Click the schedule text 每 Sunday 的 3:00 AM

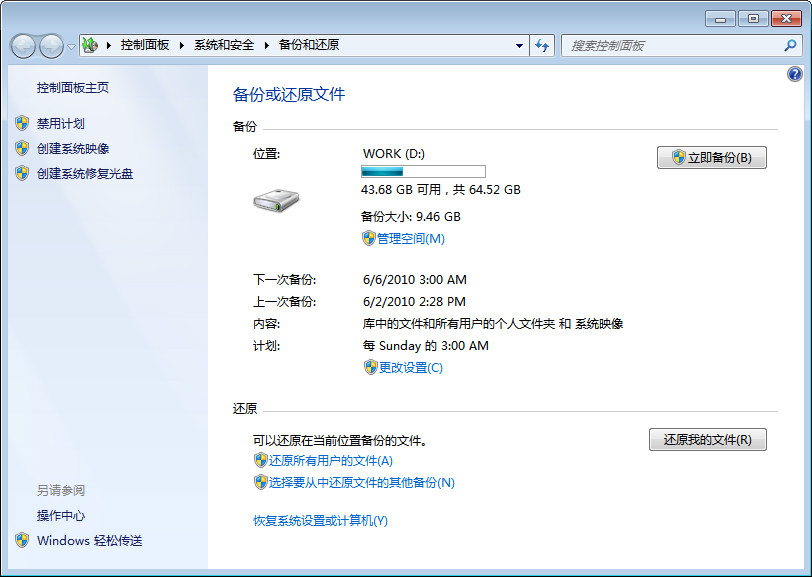pyautogui.click(x=425, y=345)
